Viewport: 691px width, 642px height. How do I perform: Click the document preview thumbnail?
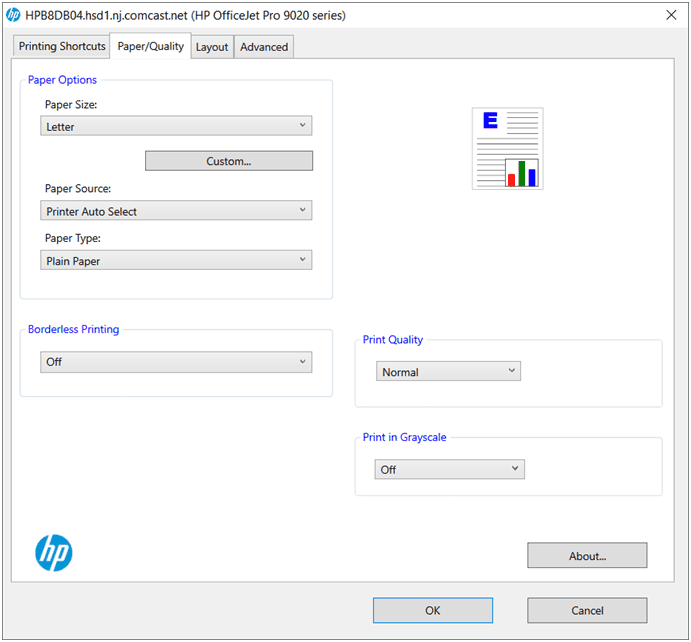[507, 148]
